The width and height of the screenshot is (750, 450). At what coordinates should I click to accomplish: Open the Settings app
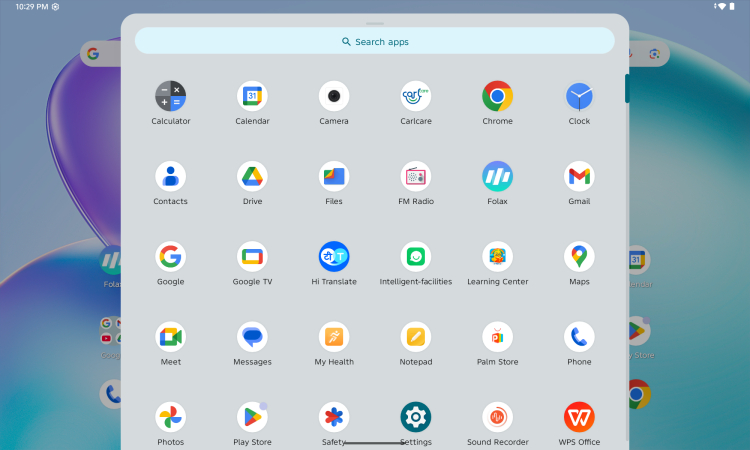[x=416, y=417]
